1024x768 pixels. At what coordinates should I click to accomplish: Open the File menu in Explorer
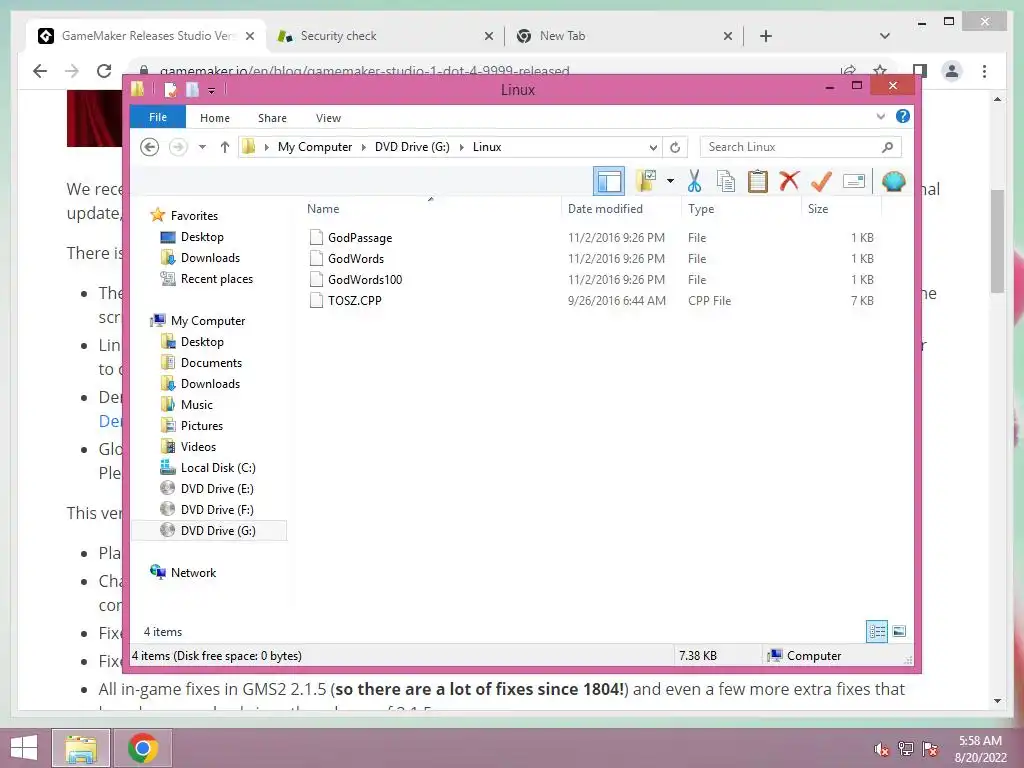coord(158,117)
